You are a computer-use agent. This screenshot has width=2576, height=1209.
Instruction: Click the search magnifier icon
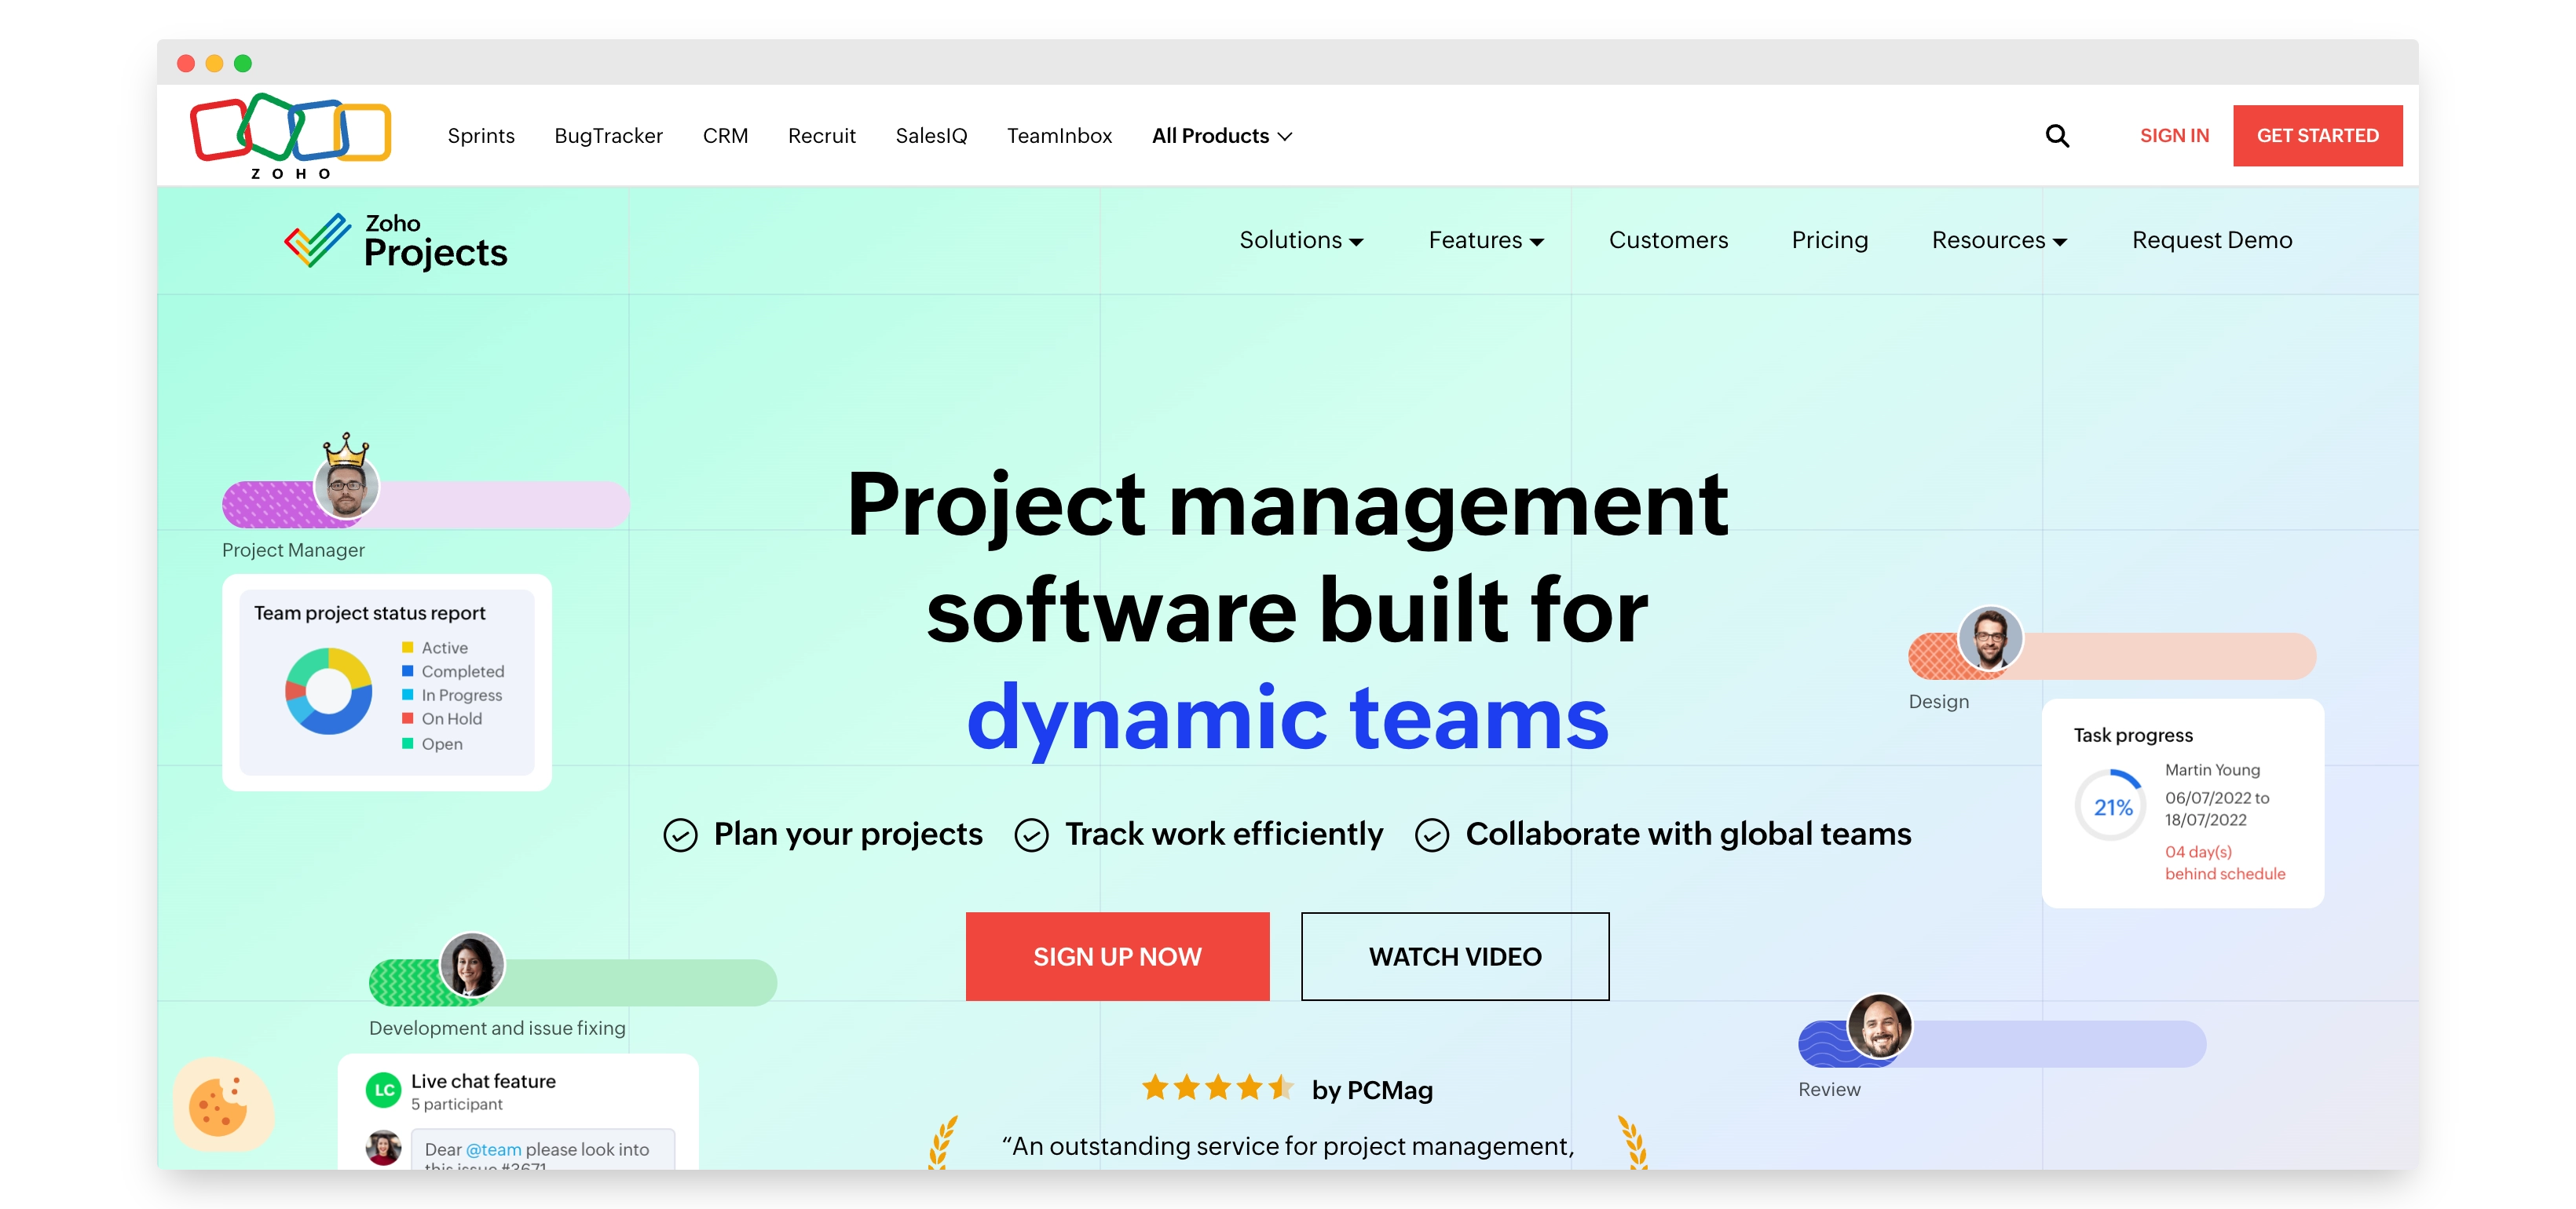click(x=2056, y=136)
